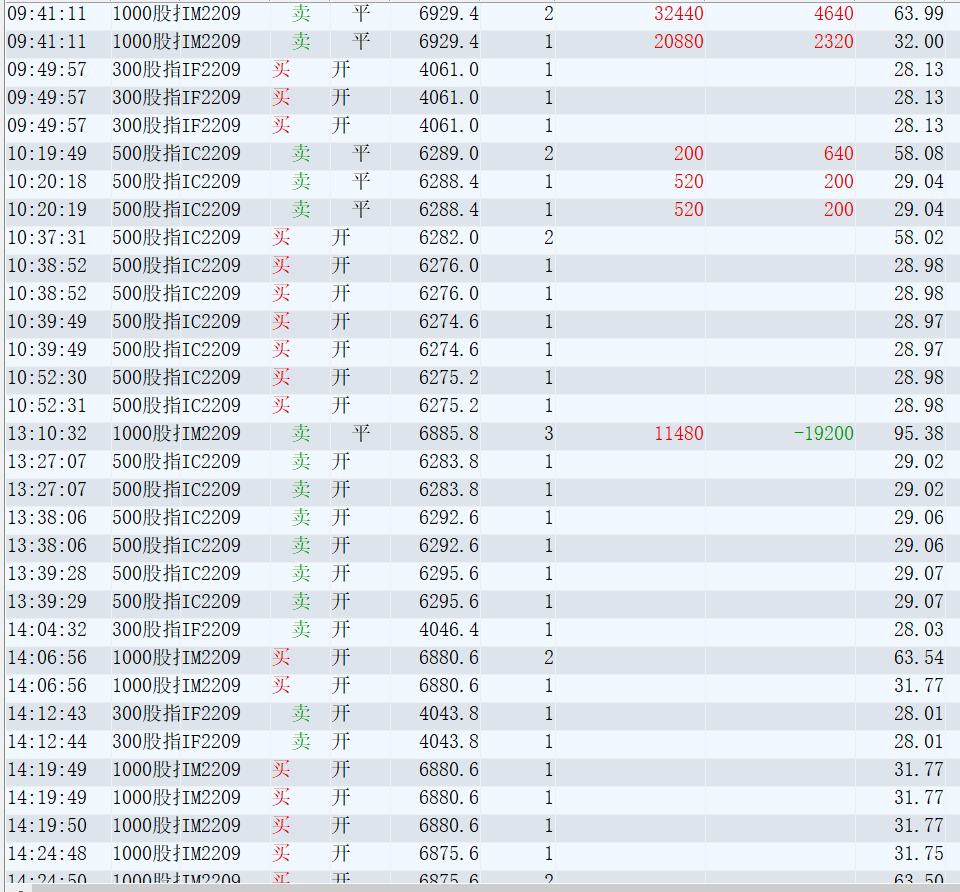Click the 10:37:31 buy-open row
Image resolution: width=960 pixels, height=892 pixels.
[x=480, y=238]
